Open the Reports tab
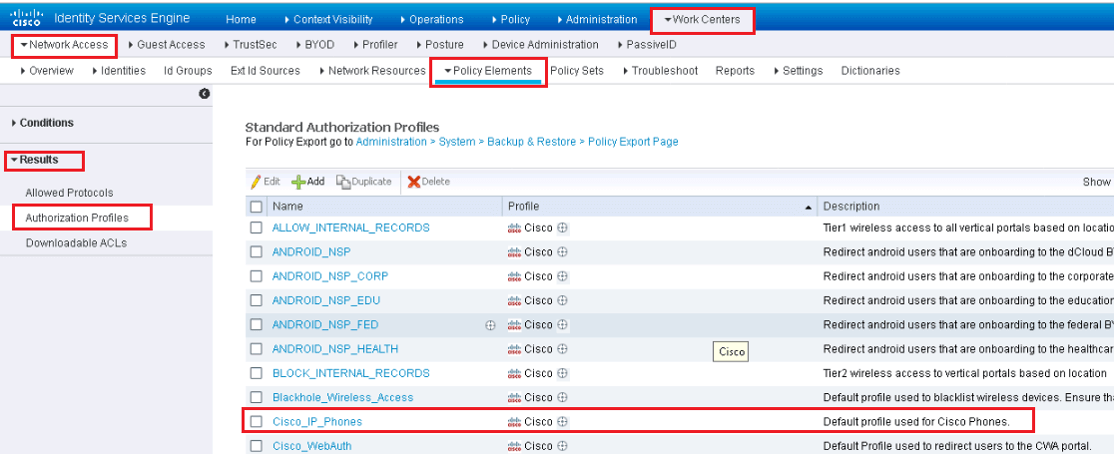 (735, 70)
